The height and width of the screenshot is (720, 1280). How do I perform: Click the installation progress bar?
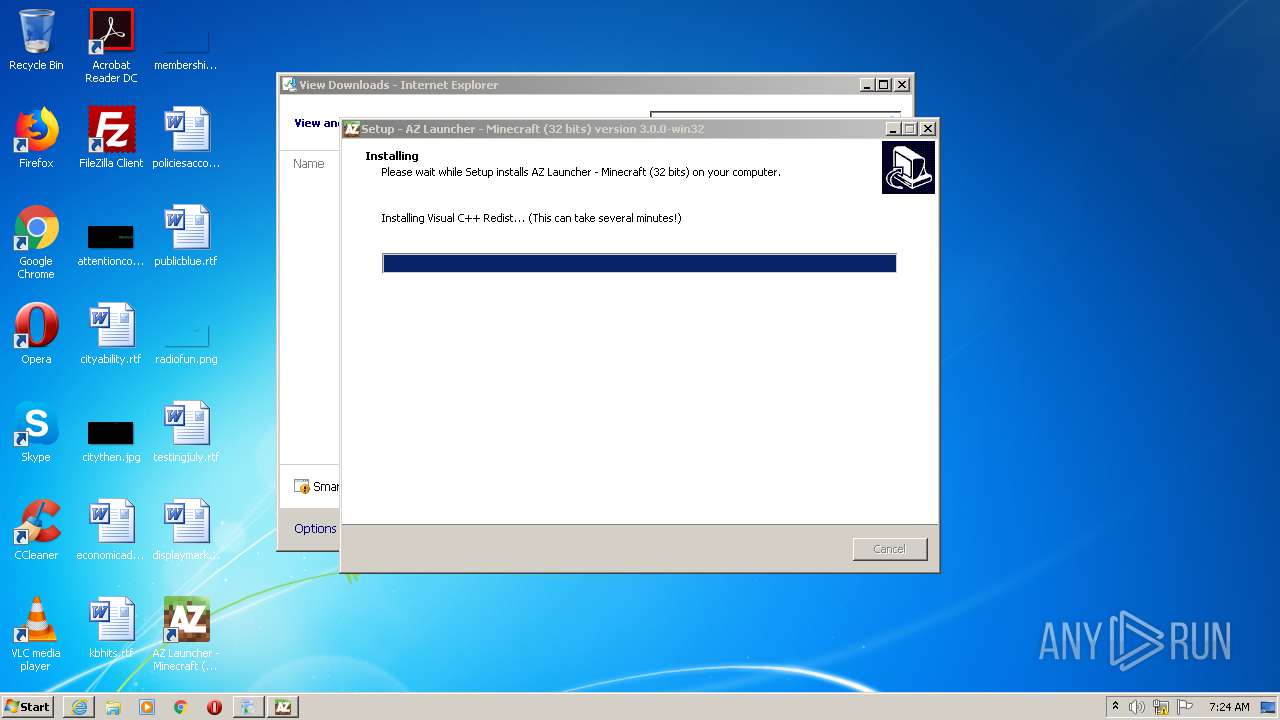[x=639, y=263]
